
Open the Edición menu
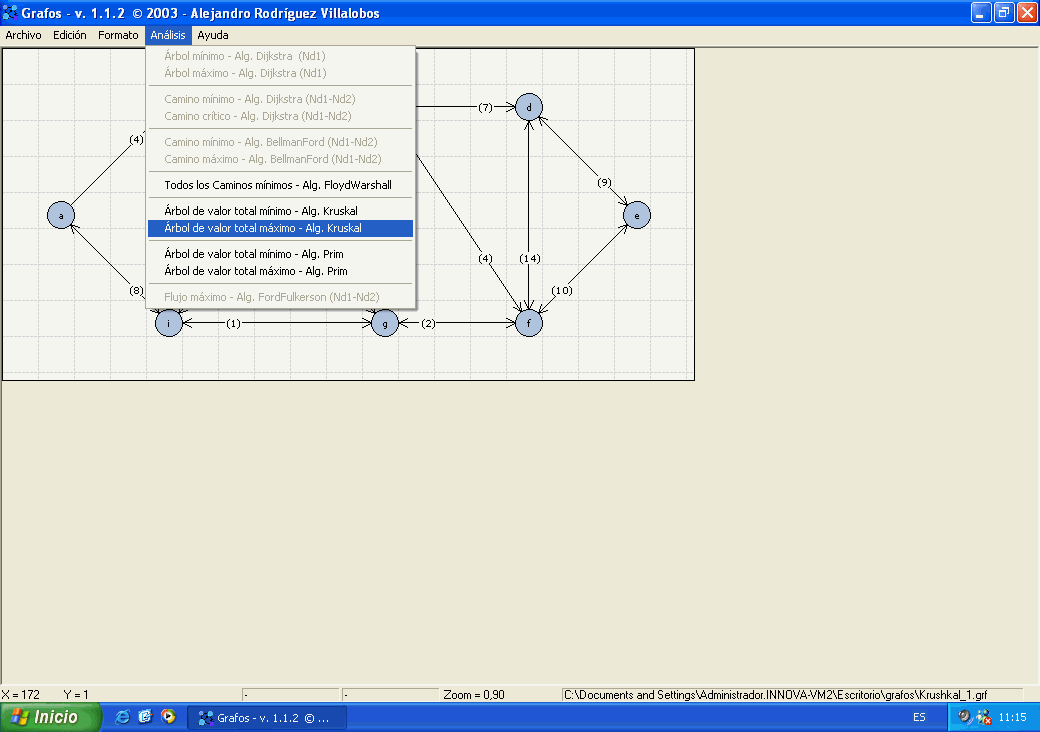70,35
